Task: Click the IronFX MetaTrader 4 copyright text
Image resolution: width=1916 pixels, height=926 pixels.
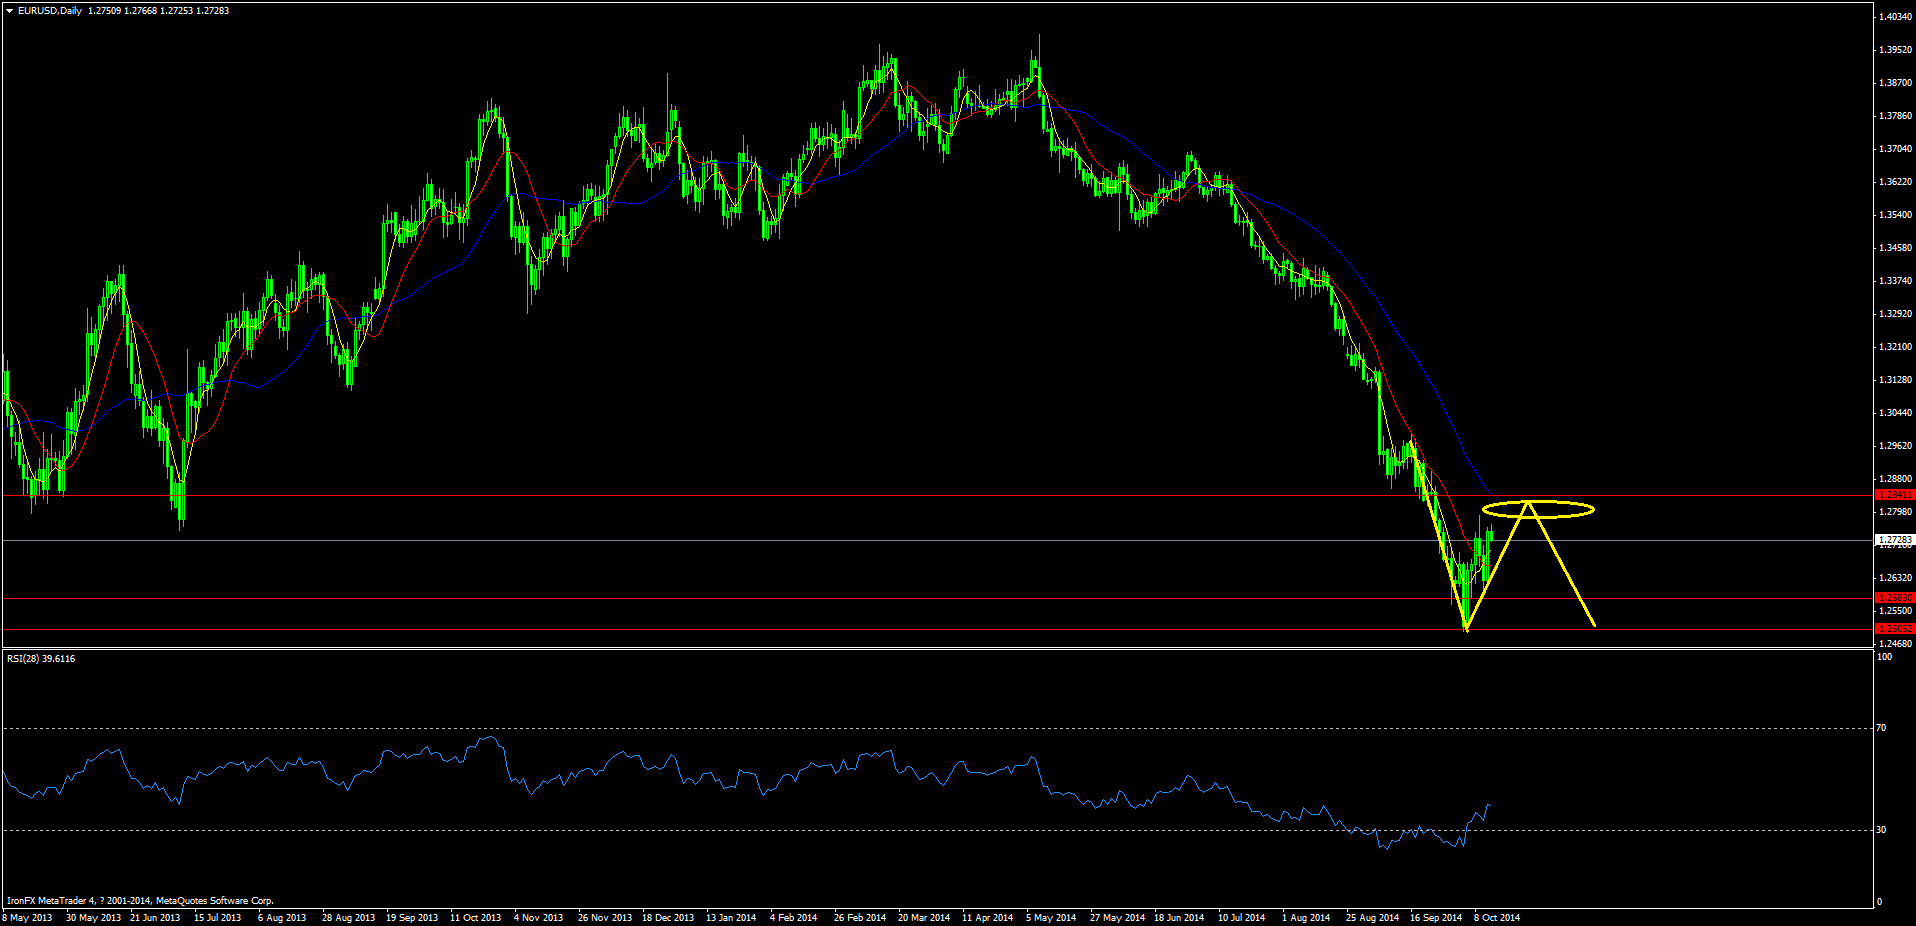Action: pyautogui.click(x=140, y=900)
